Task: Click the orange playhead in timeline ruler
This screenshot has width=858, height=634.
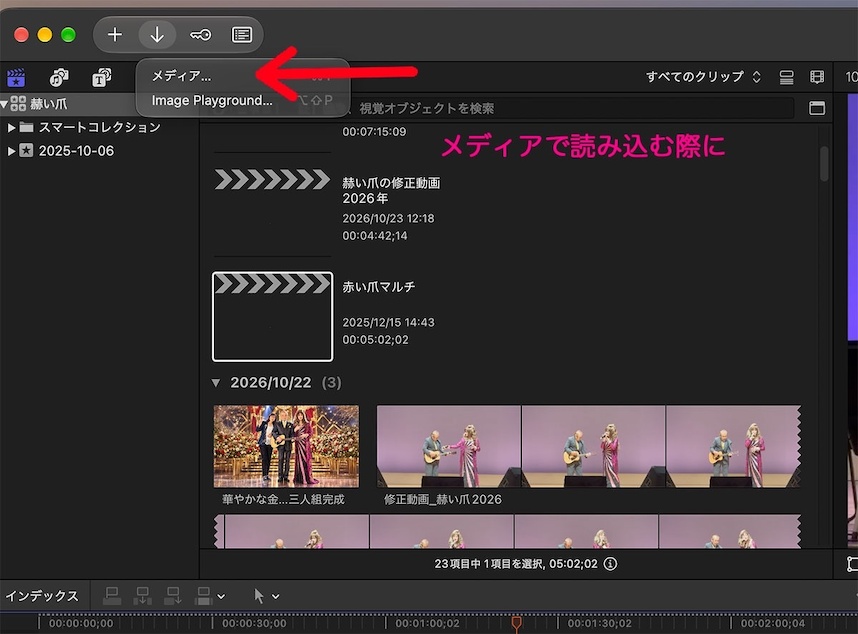Action: [x=516, y=623]
